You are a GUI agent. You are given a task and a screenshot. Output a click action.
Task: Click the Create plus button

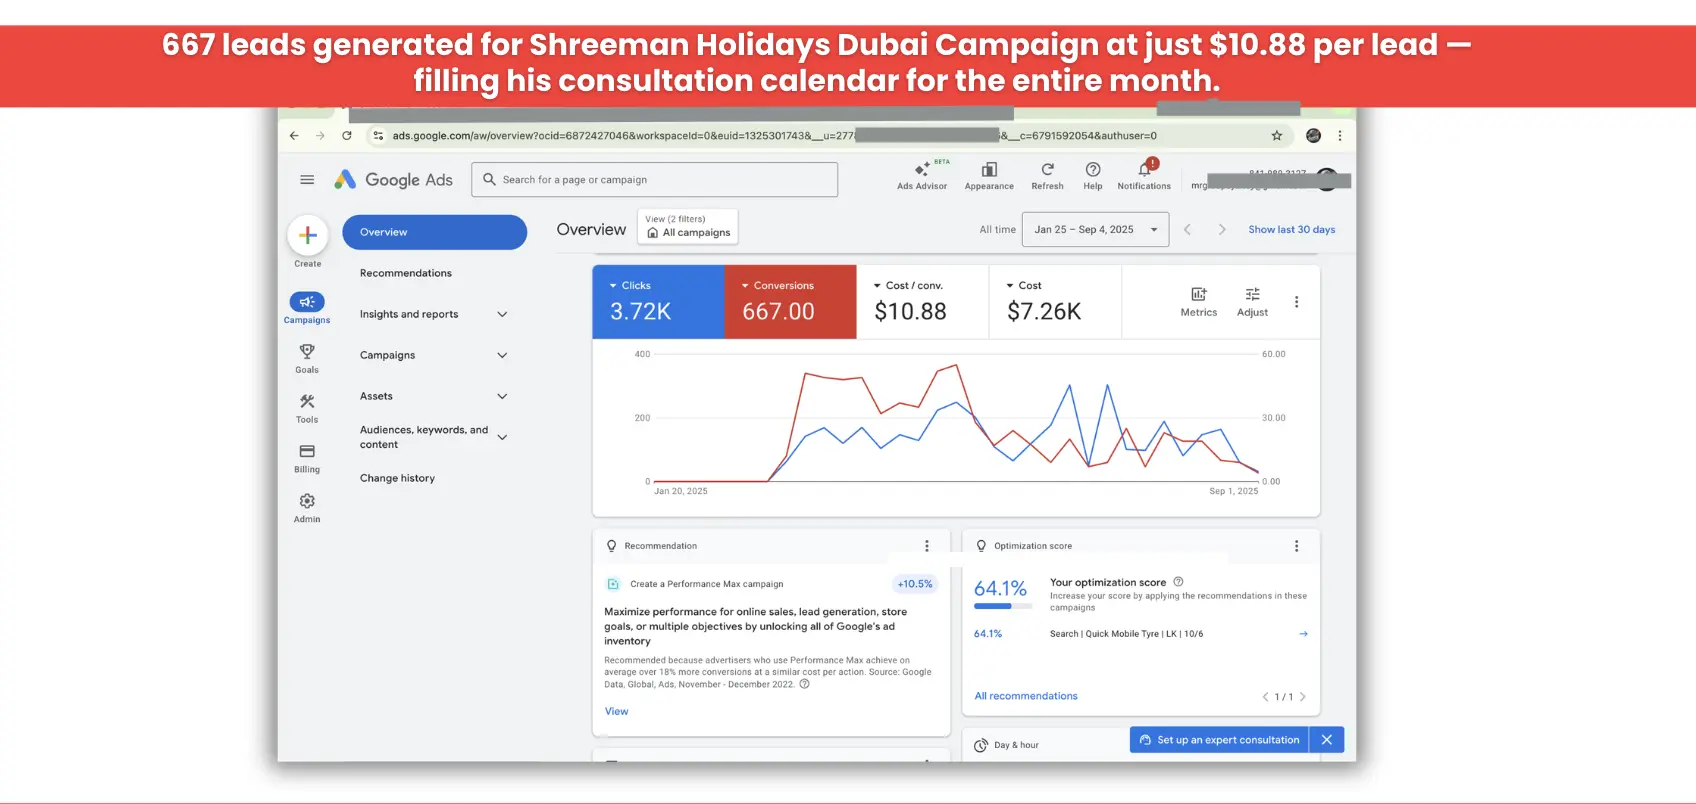click(x=308, y=236)
